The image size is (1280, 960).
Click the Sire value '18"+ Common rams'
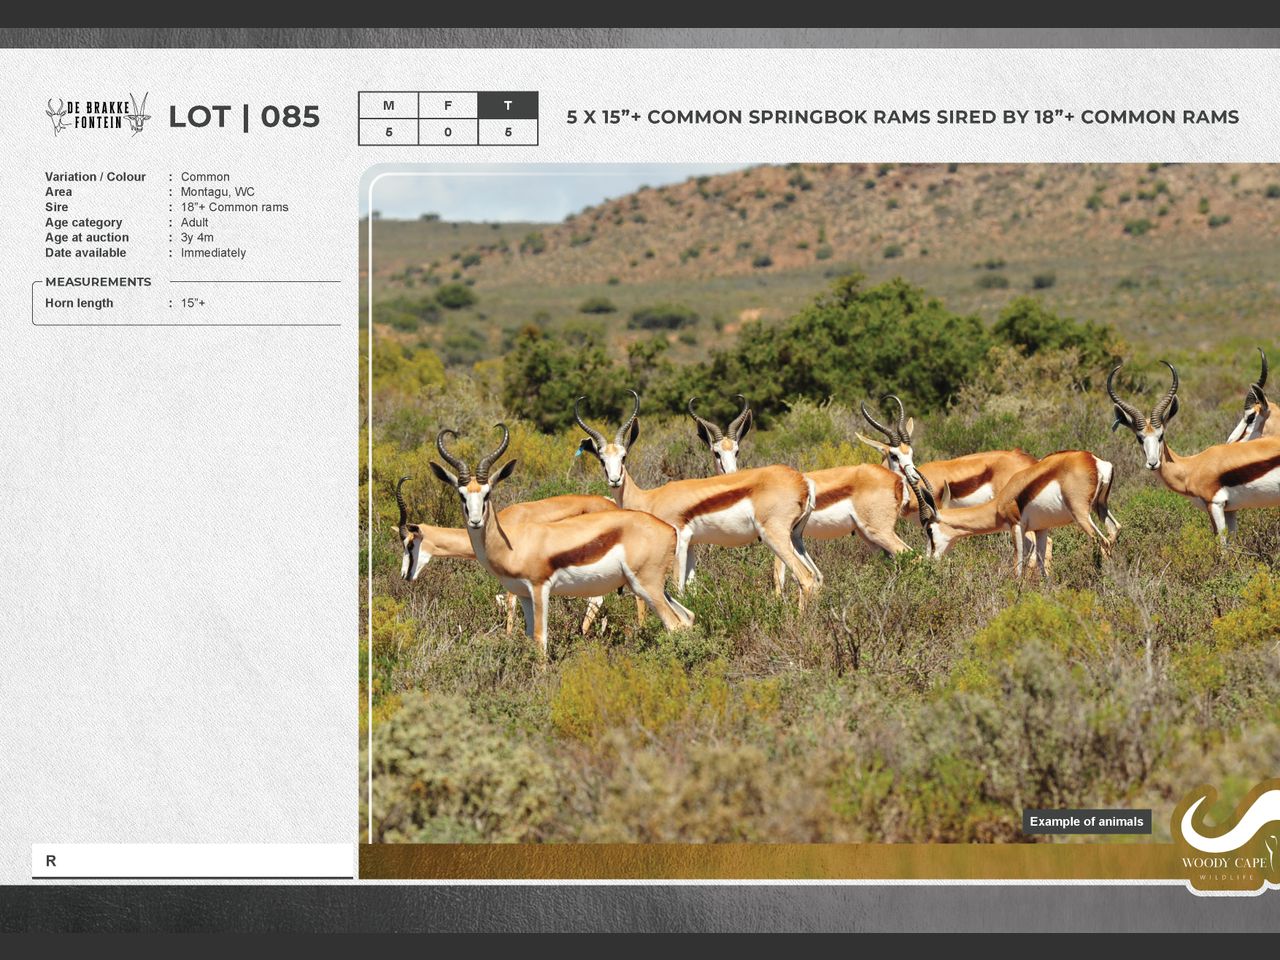click(234, 207)
